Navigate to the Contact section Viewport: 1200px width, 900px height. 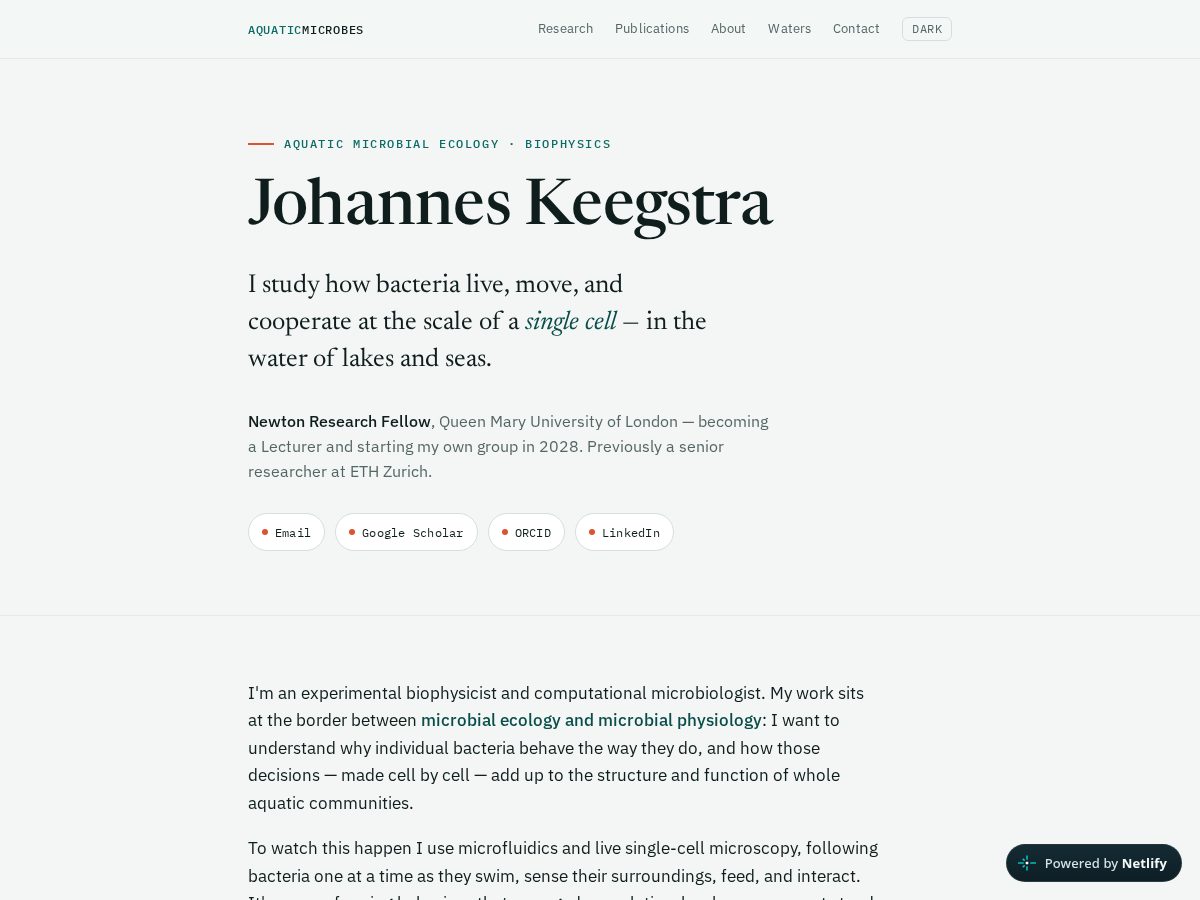pos(856,29)
